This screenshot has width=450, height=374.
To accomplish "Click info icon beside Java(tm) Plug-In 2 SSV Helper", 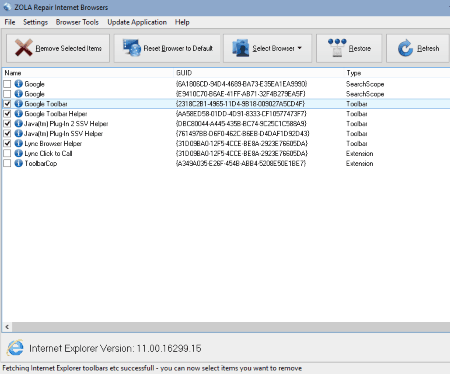I will coord(19,124).
